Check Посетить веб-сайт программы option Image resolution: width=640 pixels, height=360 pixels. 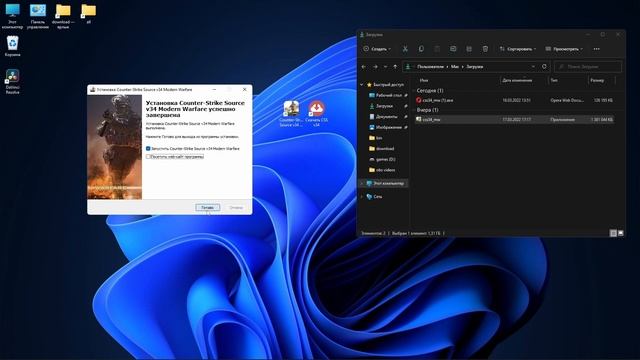[148, 156]
